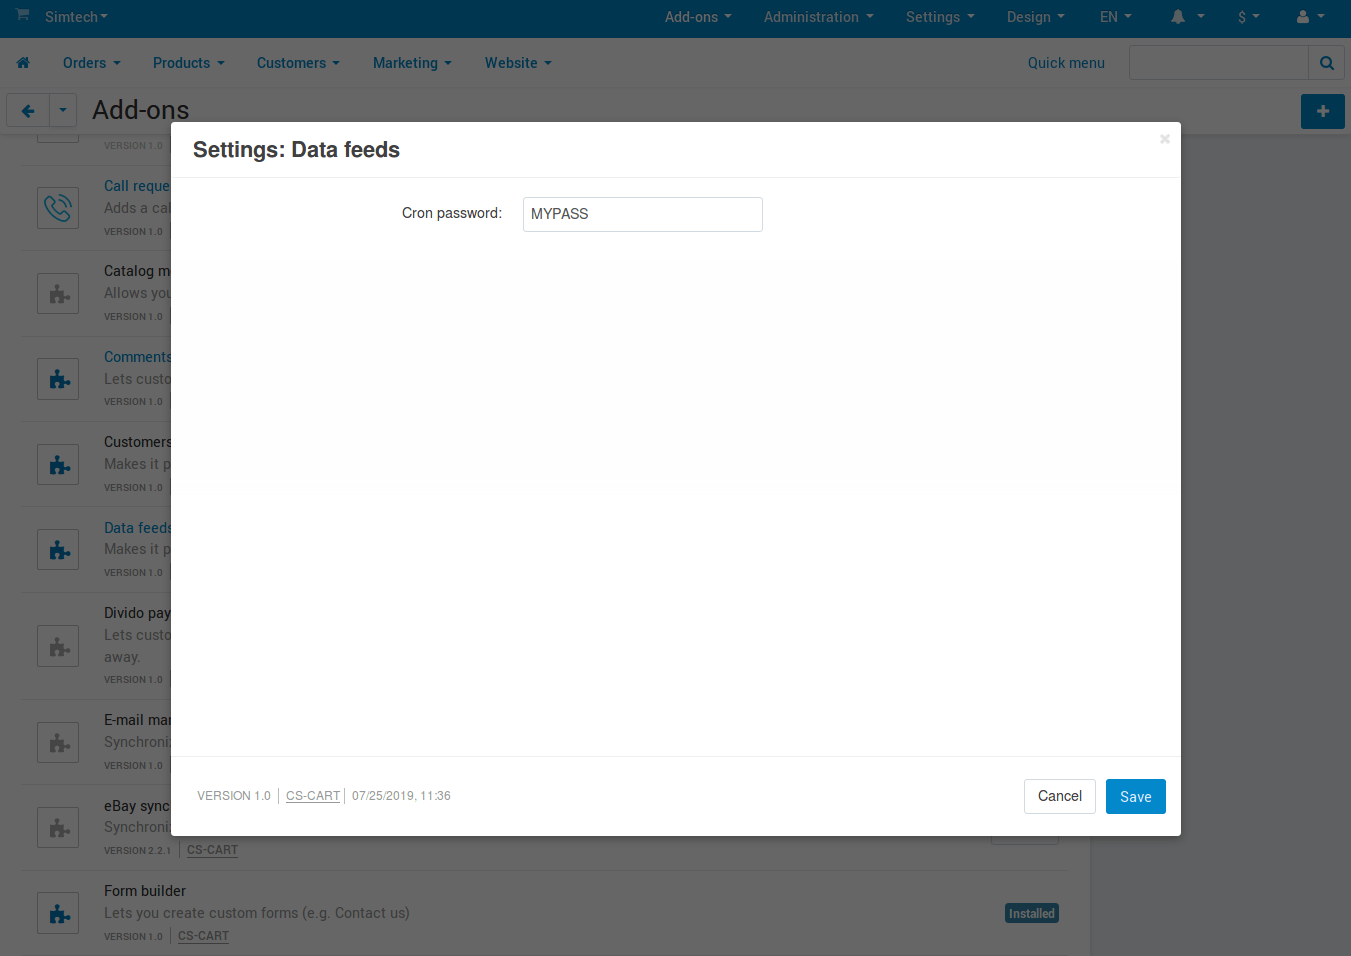Click the Data feeds add-on puzzle icon

pyautogui.click(x=57, y=549)
